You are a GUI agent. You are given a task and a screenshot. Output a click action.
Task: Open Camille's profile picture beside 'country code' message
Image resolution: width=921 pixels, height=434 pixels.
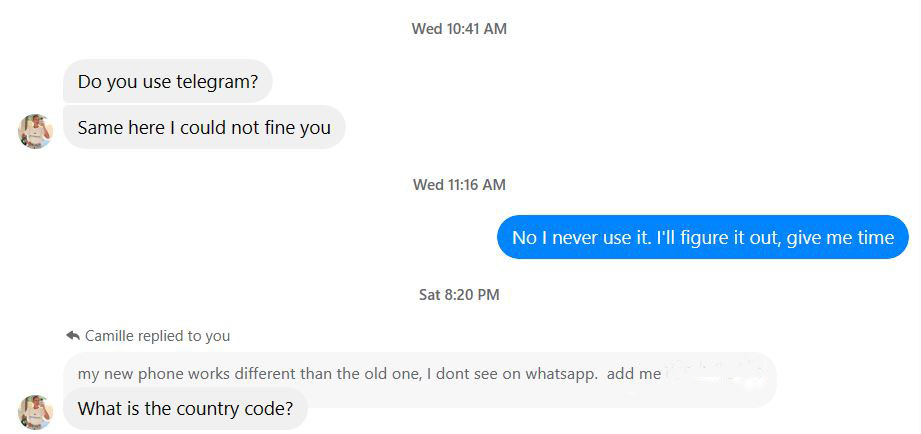point(35,412)
